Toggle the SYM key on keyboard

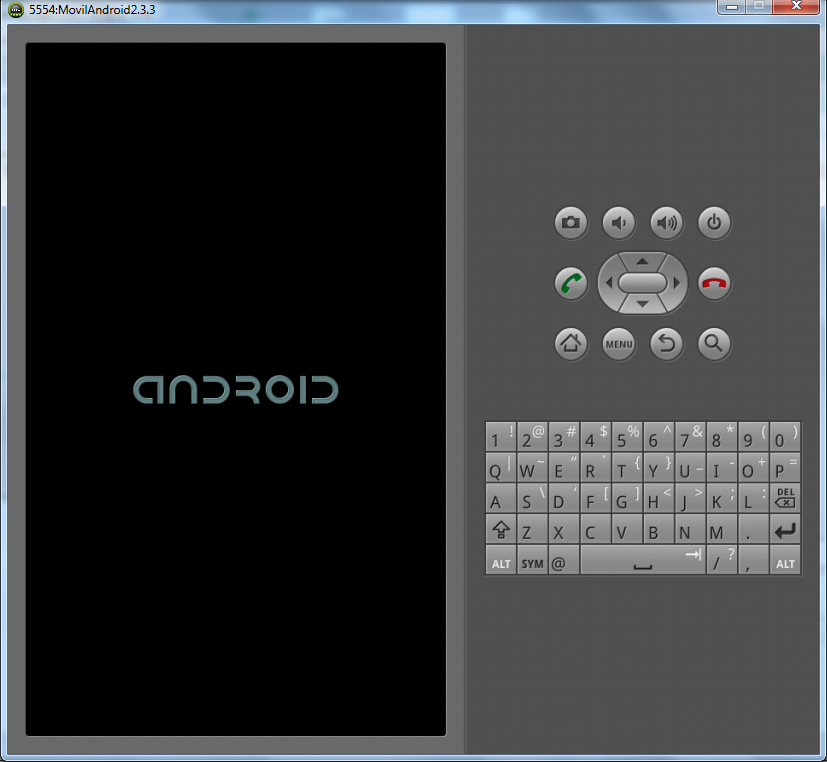point(531,561)
